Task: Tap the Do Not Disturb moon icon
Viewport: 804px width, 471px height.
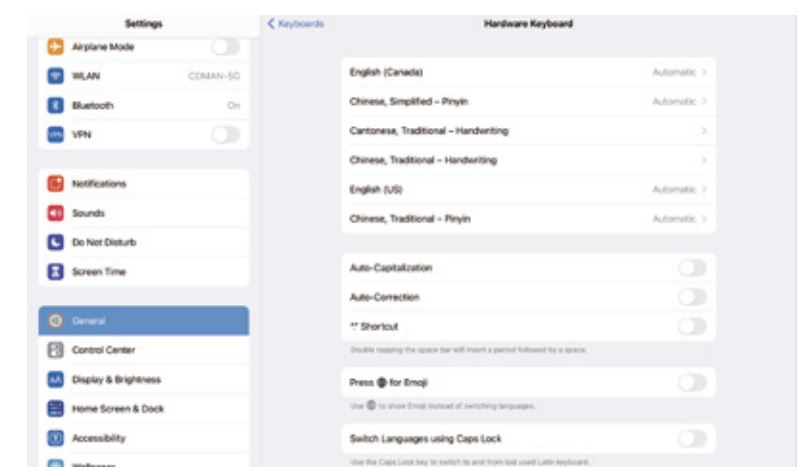Action: coord(55,242)
